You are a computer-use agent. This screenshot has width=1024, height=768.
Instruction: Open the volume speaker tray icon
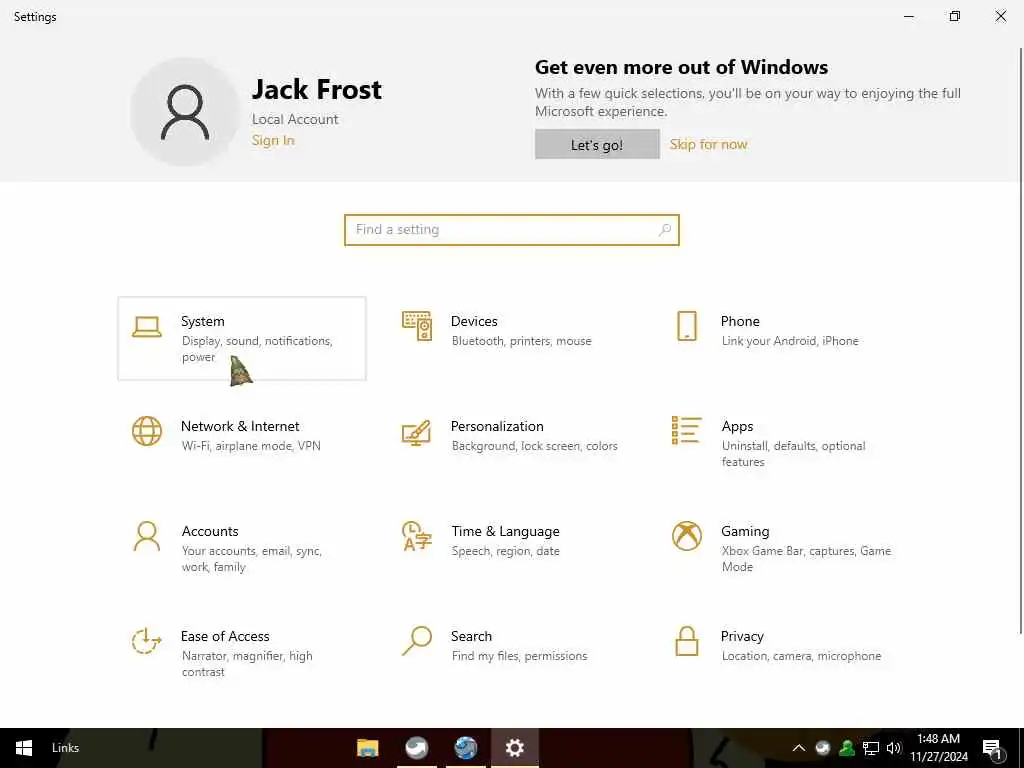pos(894,748)
